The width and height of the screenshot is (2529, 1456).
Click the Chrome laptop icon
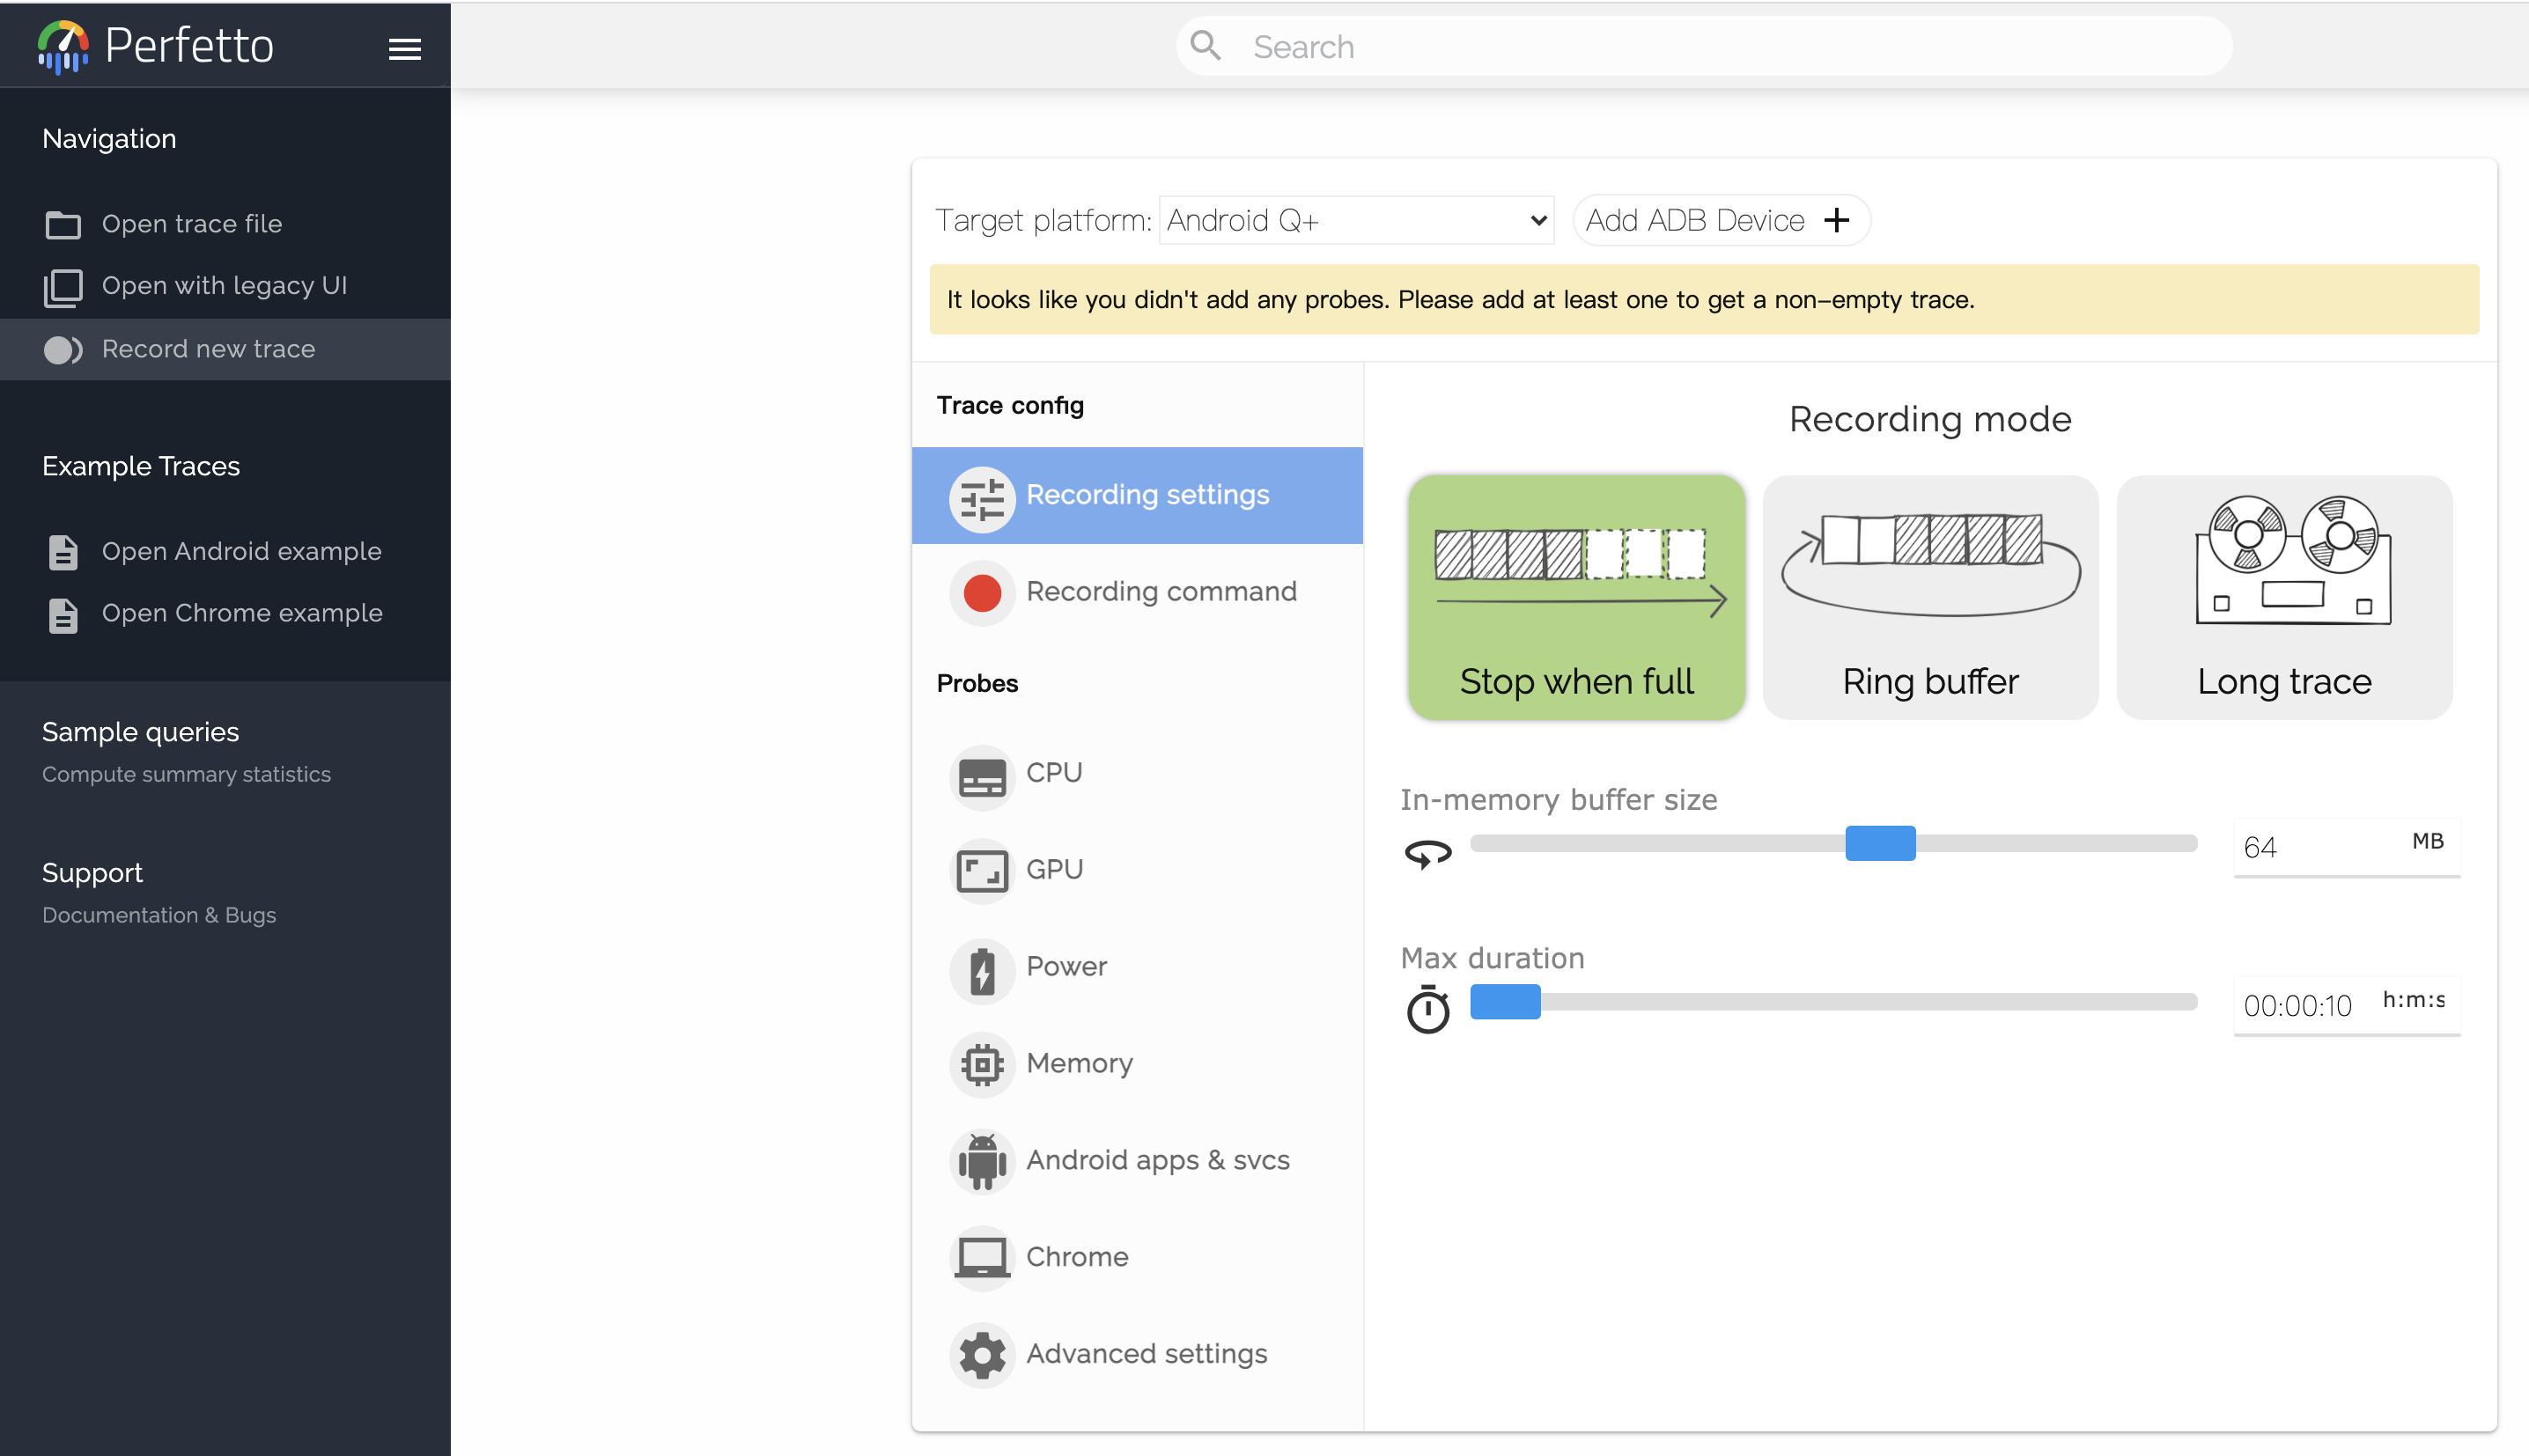pyautogui.click(x=982, y=1258)
